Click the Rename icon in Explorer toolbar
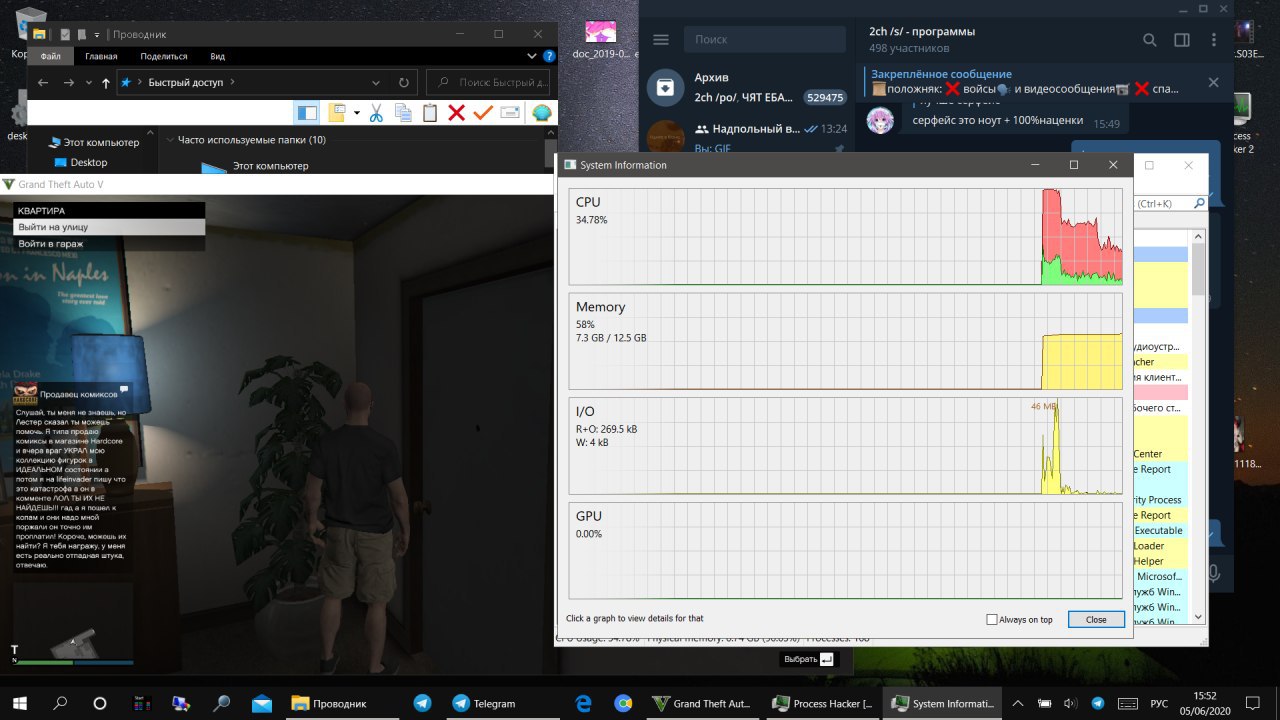The width and height of the screenshot is (1280, 720). (510, 113)
